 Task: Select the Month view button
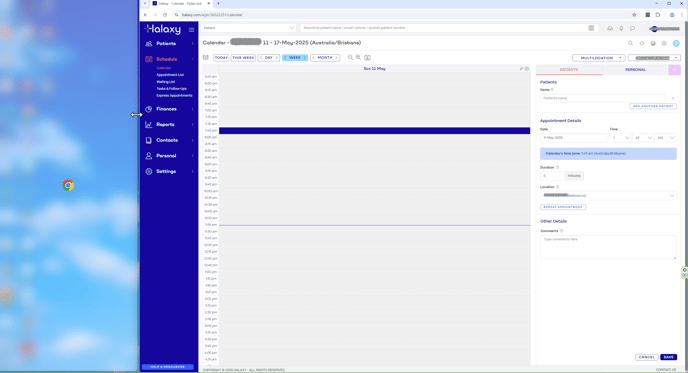point(325,57)
